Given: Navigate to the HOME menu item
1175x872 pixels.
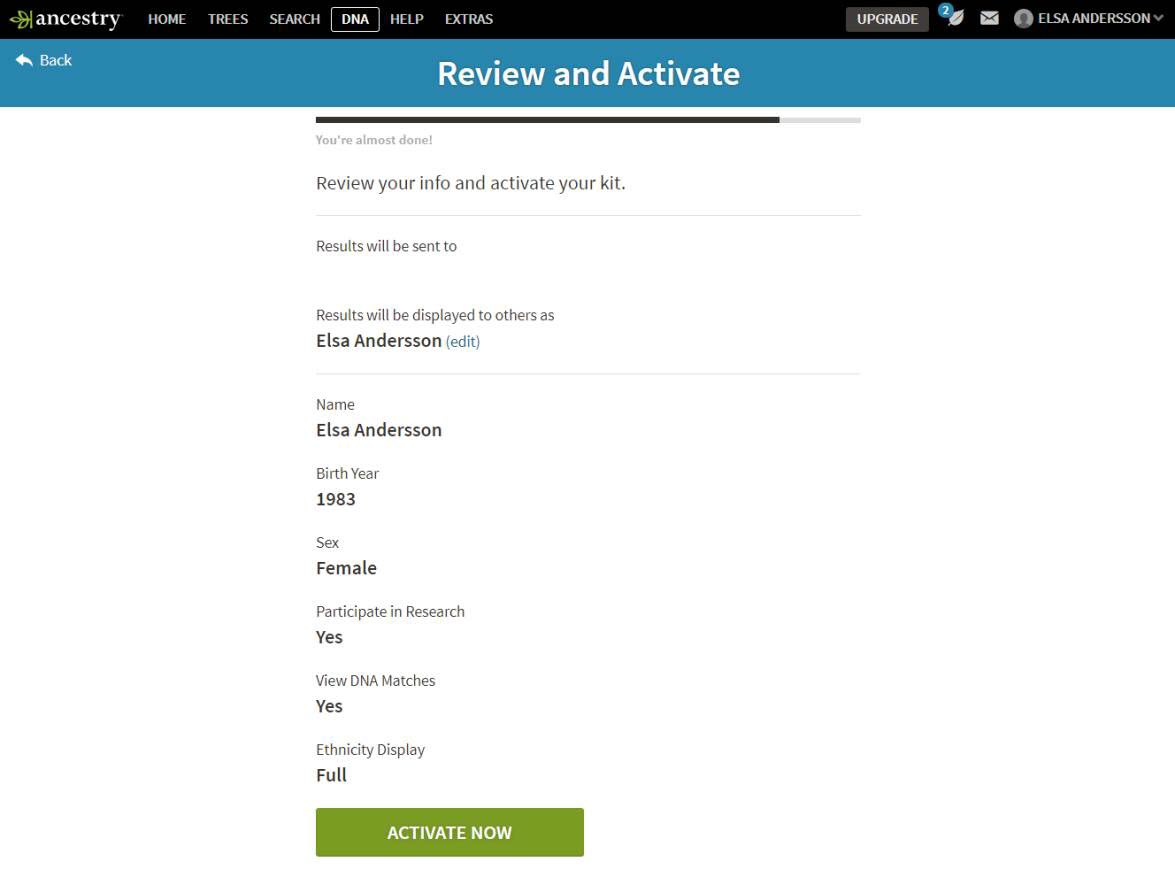Looking at the screenshot, I should [166, 18].
